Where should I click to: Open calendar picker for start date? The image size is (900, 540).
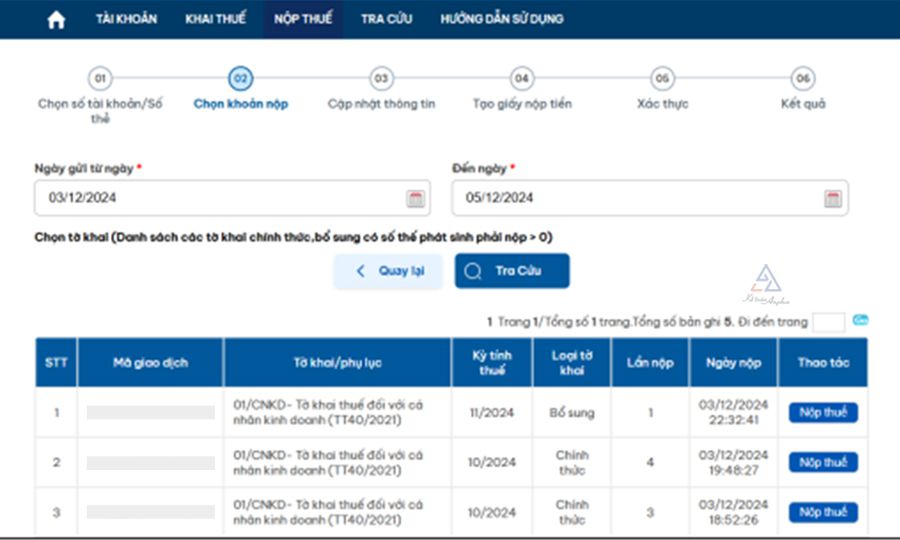[x=415, y=198]
